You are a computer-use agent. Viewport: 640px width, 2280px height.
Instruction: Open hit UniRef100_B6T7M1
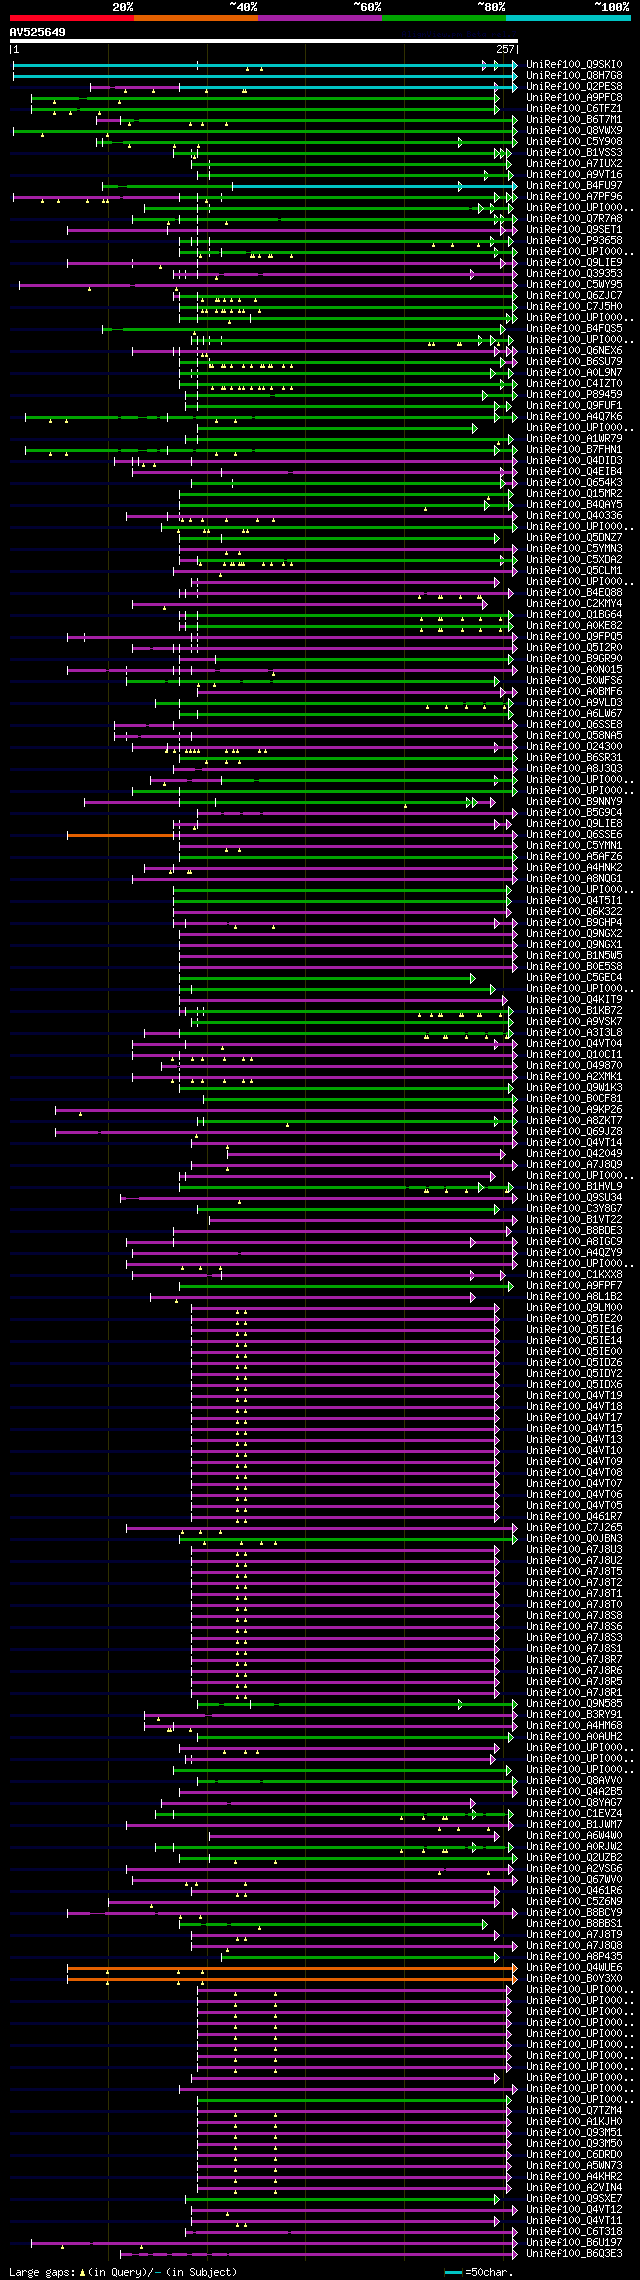pos(574,120)
